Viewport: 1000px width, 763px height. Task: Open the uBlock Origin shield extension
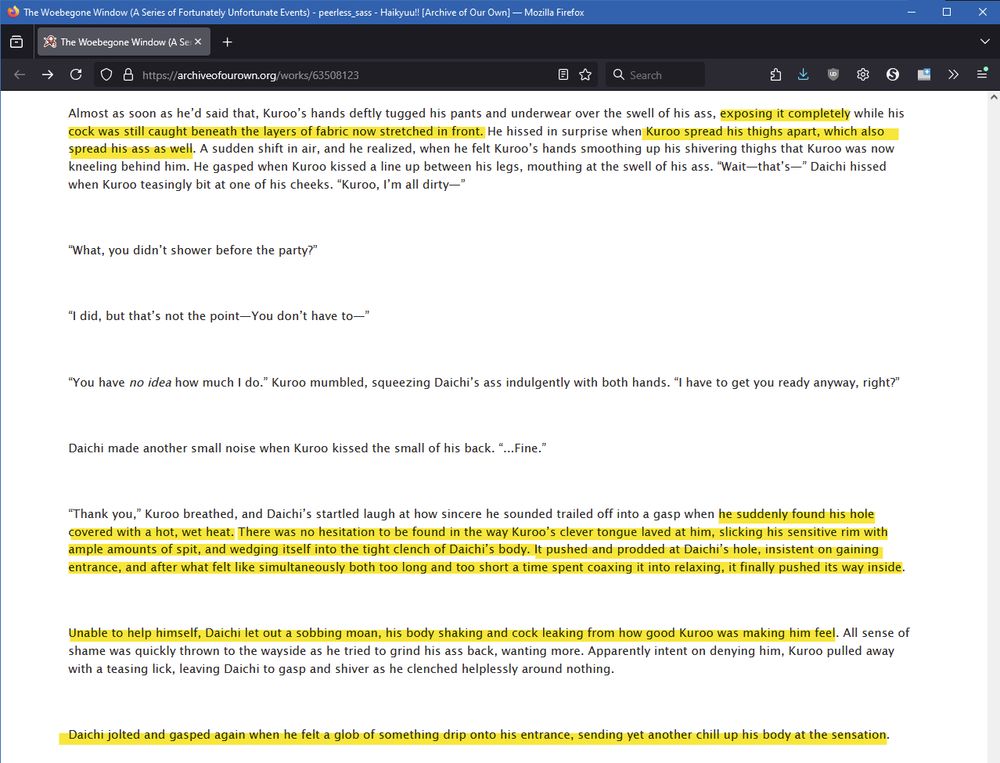pyautogui.click(x=833, y=74)
